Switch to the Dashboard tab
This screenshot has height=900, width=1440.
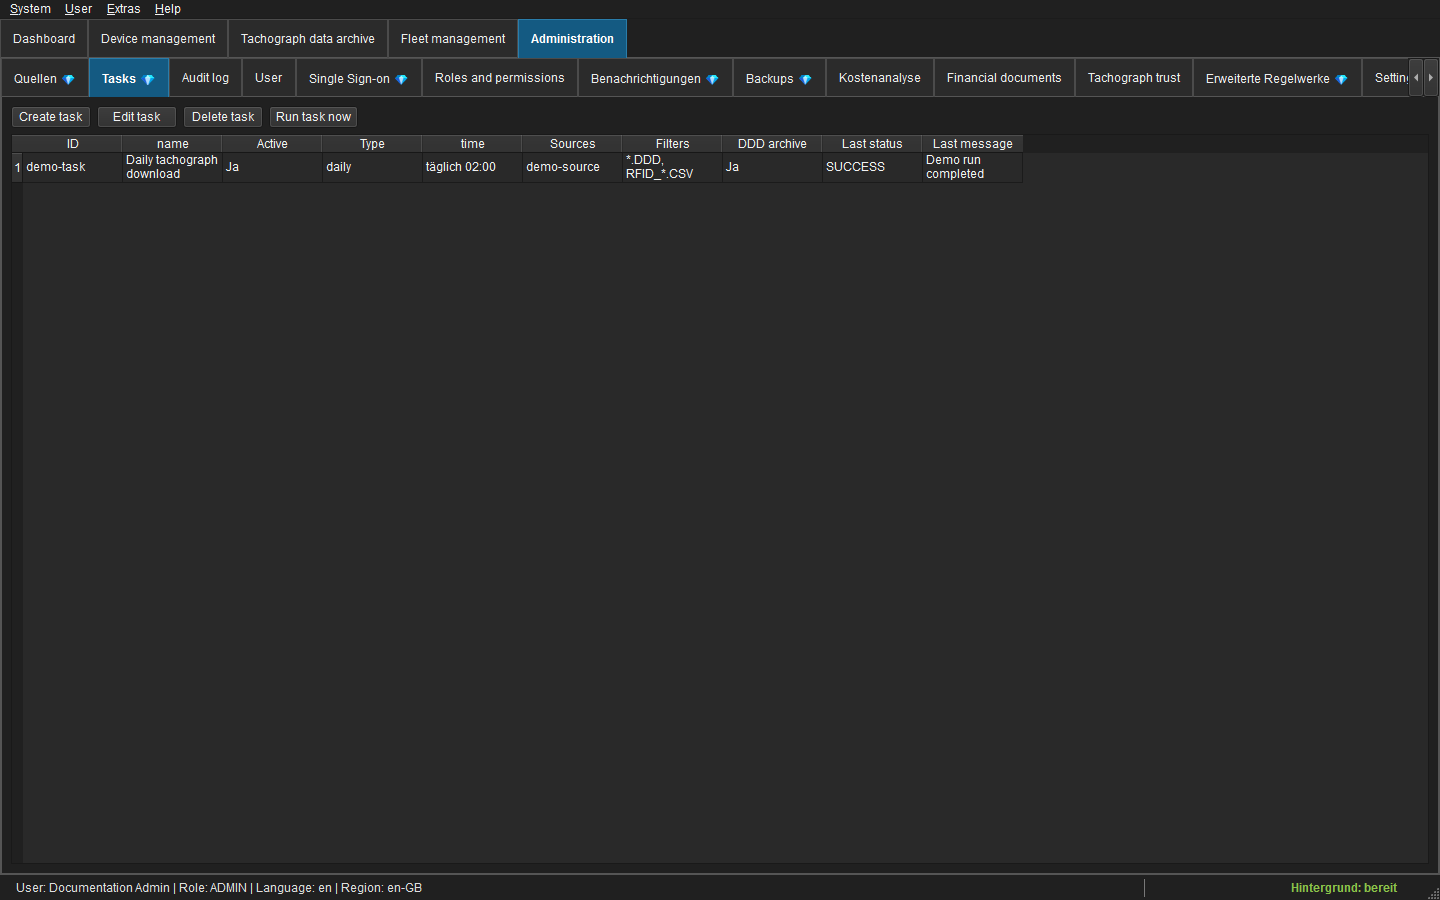pyautogui.click(x=44, y=39)
